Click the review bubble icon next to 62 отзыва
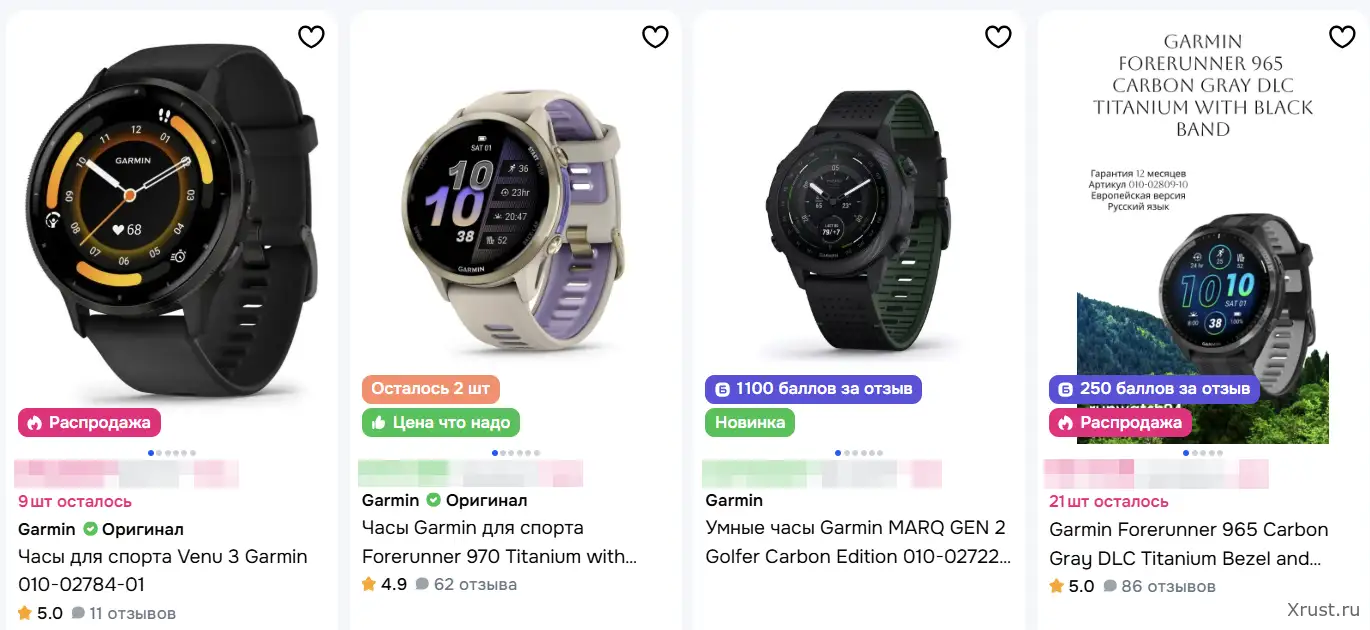 tap(422, 584)
